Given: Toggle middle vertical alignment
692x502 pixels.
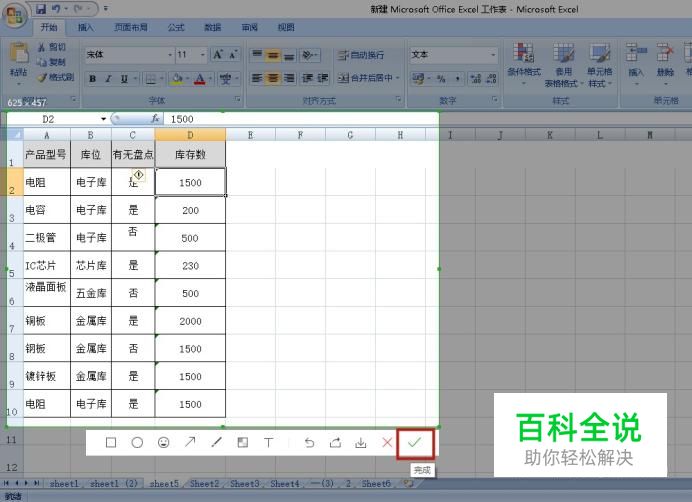Looking at the screenshot, I should (273, 55).
